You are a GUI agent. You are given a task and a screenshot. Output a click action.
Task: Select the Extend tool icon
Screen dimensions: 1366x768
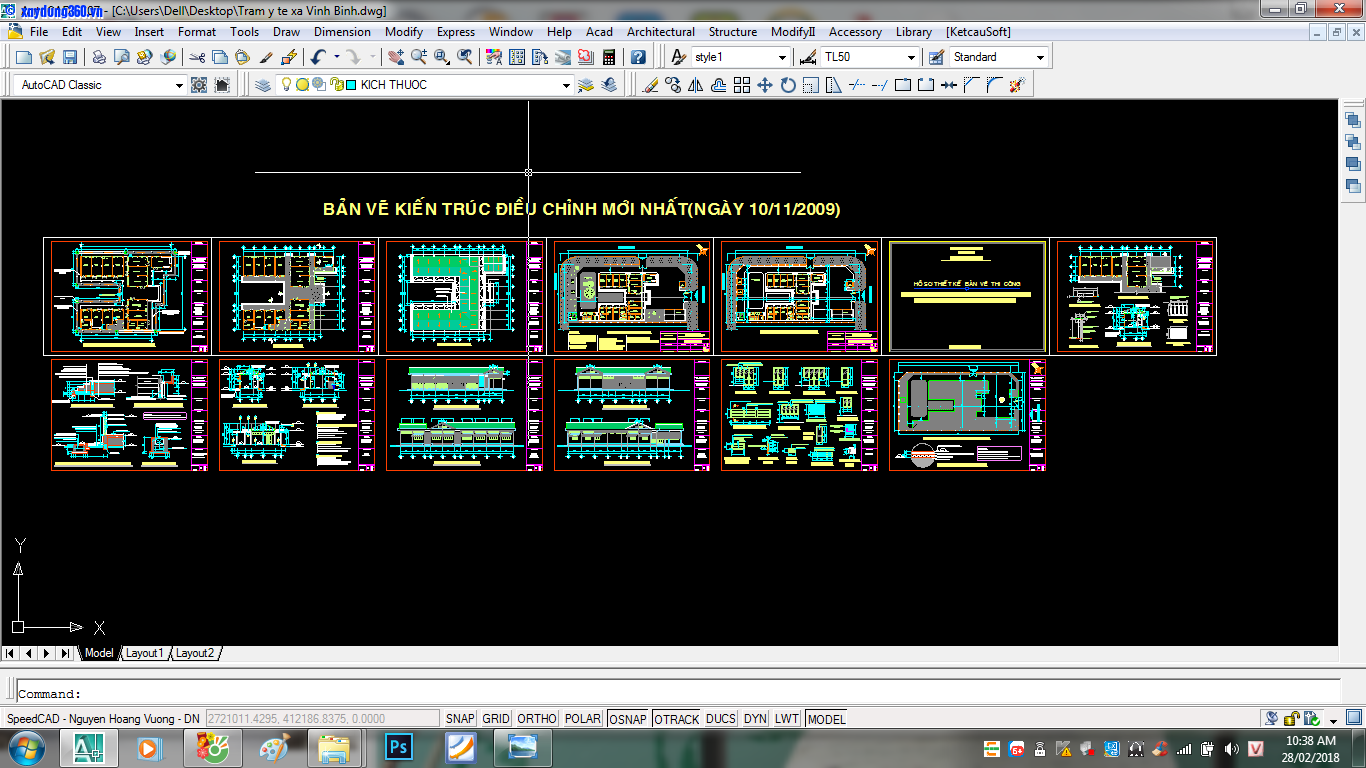(x=880, y=85)
